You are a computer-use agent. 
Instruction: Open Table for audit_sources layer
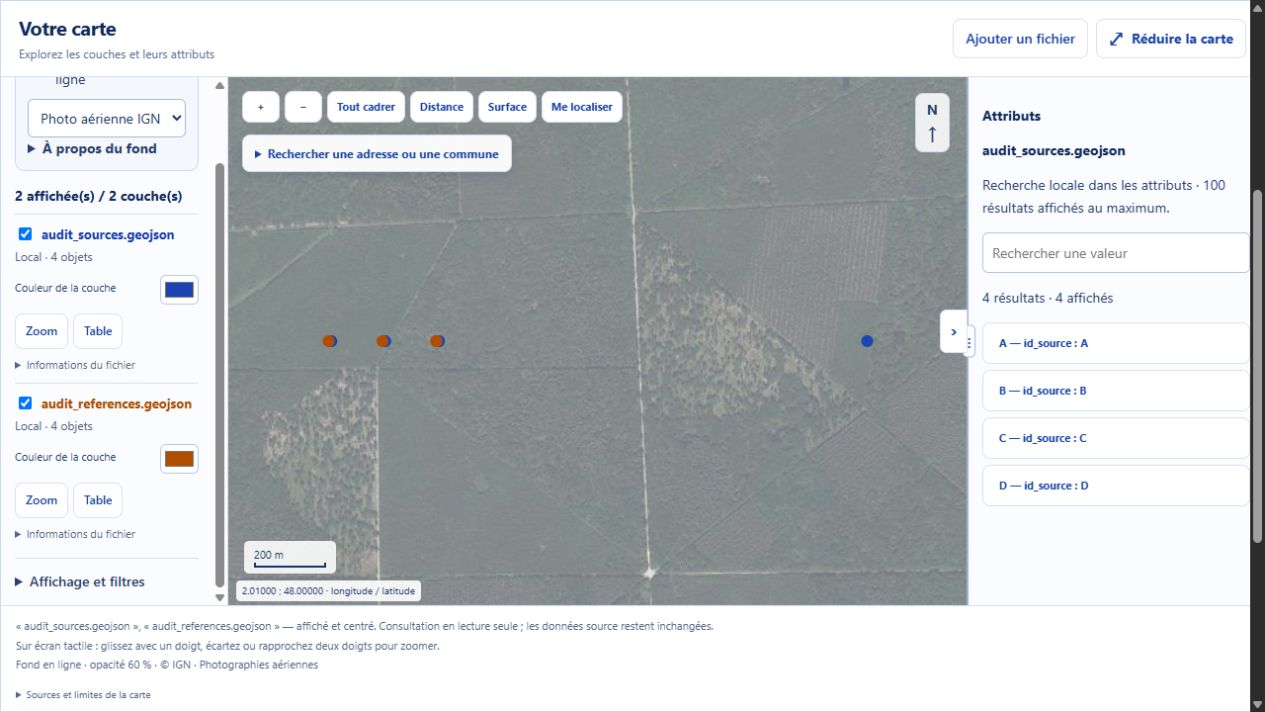coord(98,331)
